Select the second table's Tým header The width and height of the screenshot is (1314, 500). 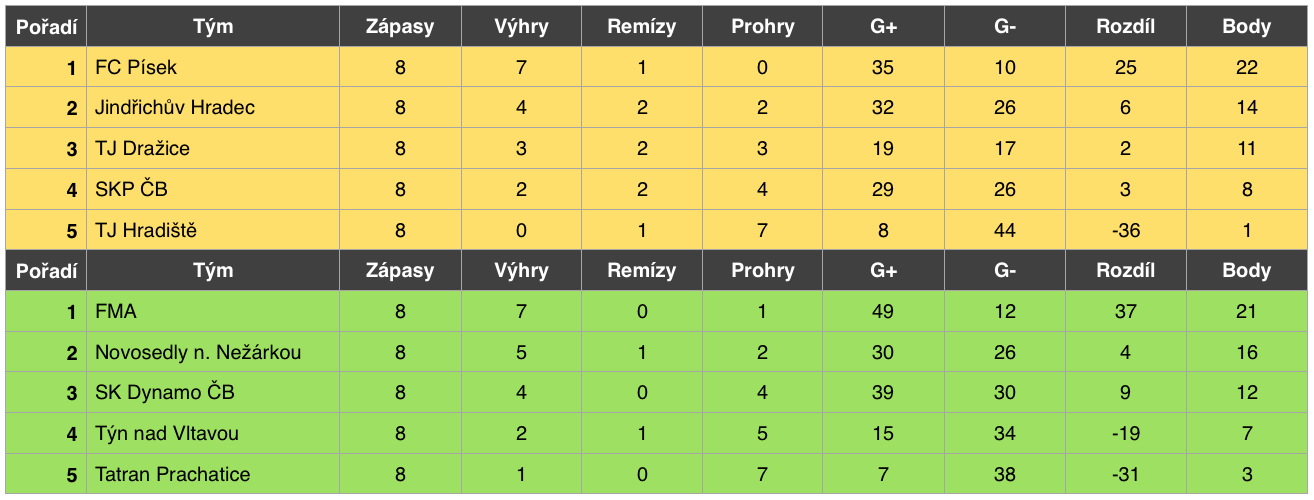point(213,270)
